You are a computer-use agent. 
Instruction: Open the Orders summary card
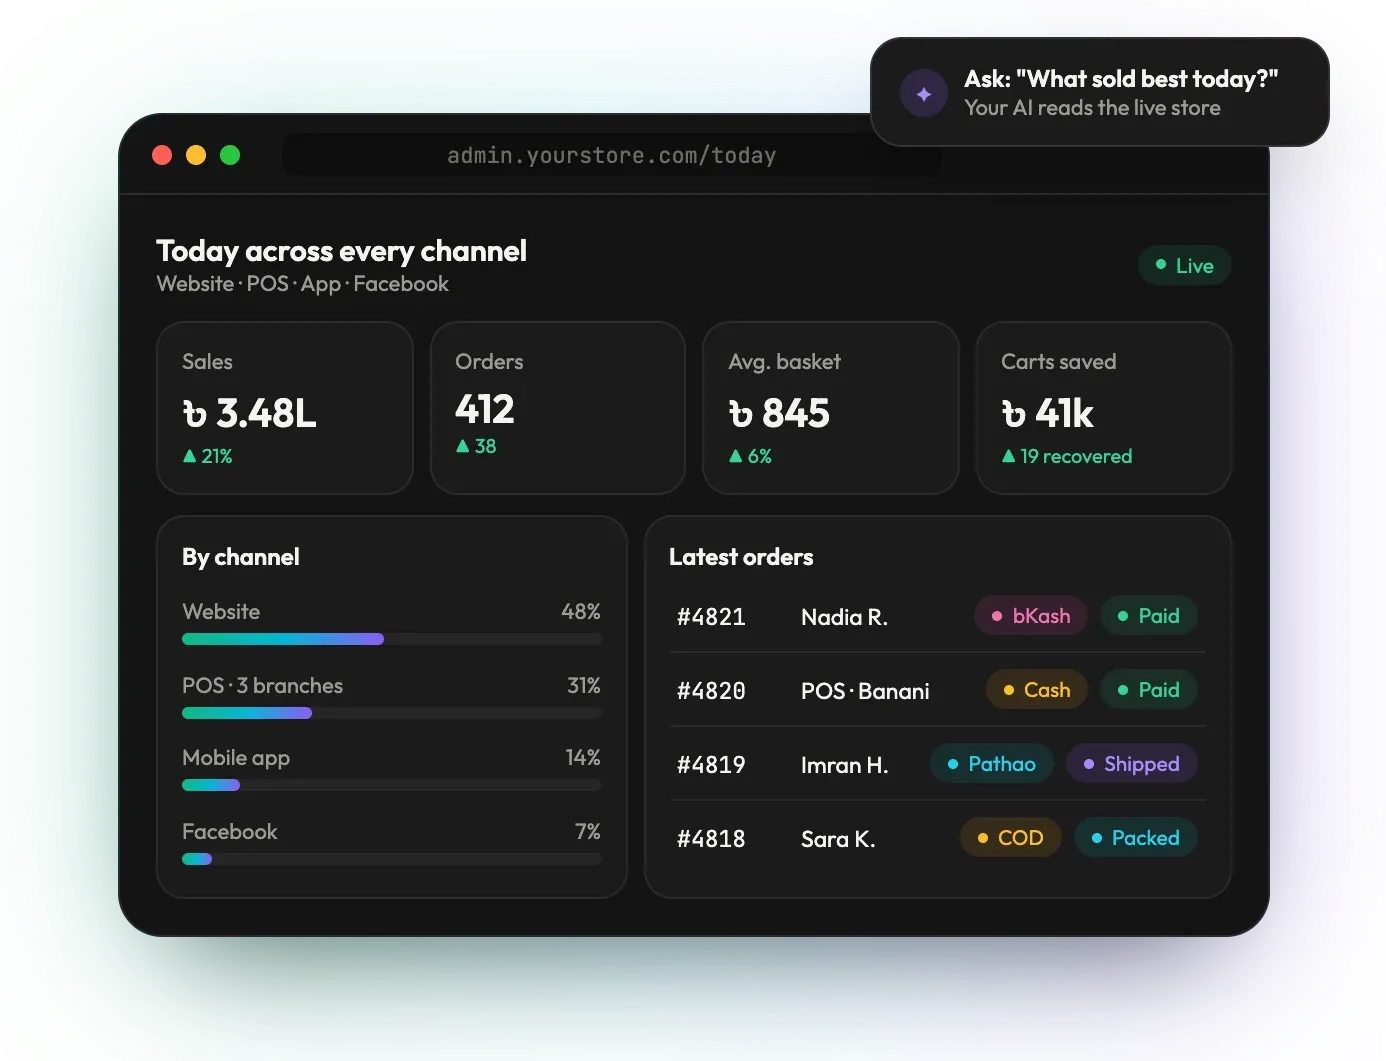point(558,408)
